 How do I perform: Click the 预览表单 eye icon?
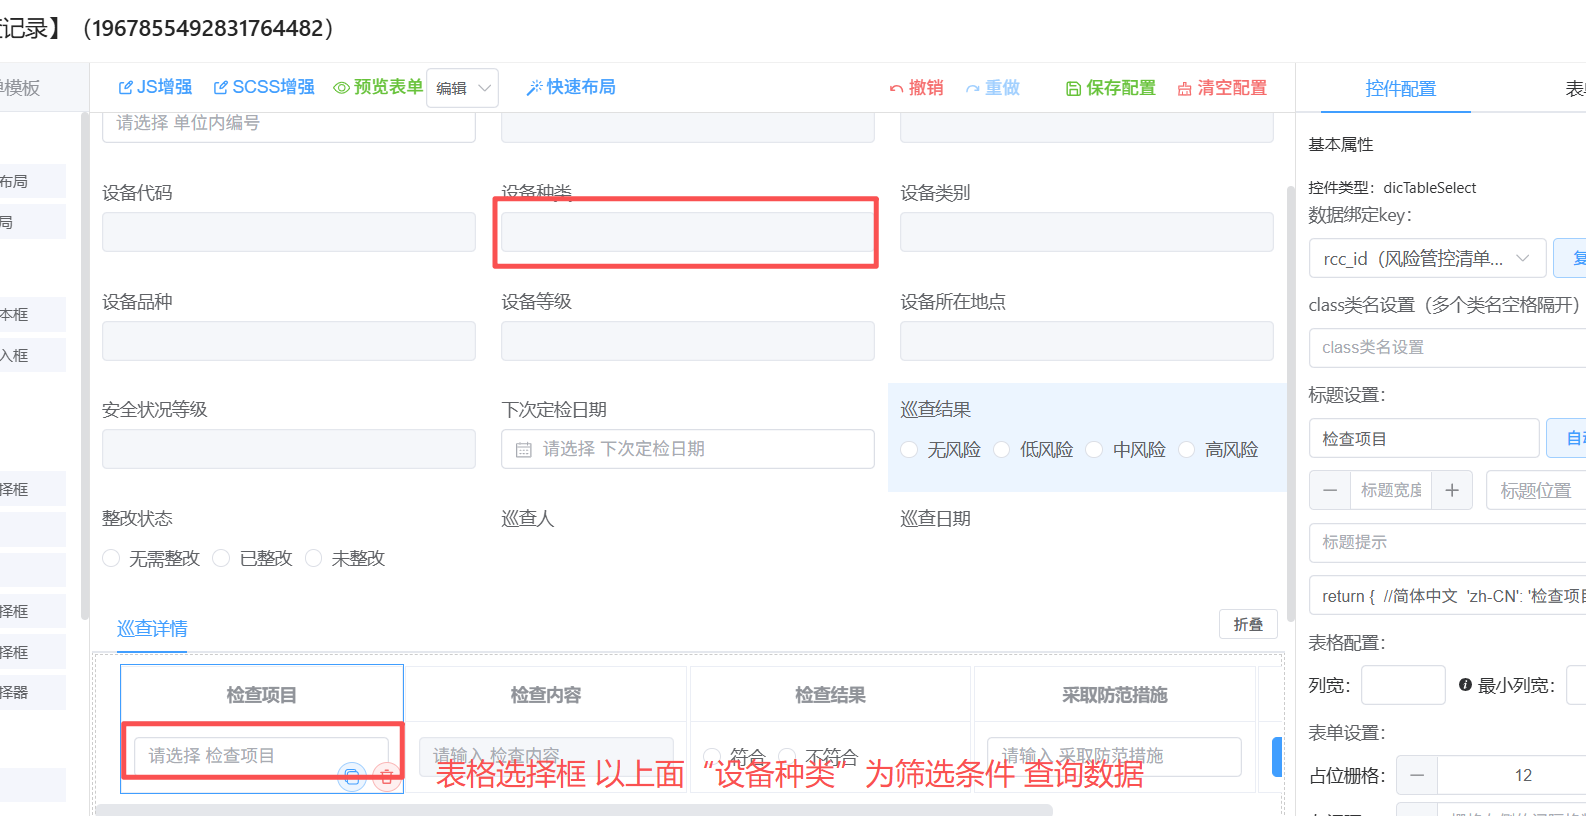[341, 88]
